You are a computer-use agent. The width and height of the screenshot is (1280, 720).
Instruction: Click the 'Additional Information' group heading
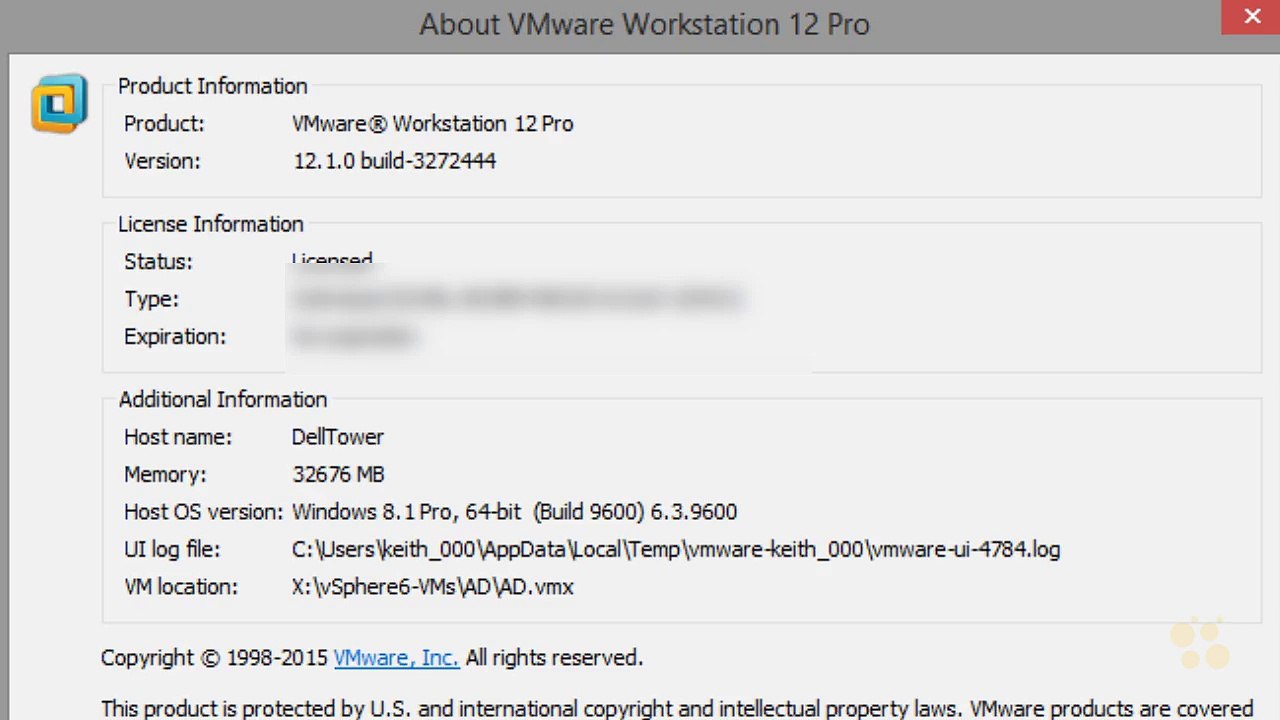coord(222,399)
